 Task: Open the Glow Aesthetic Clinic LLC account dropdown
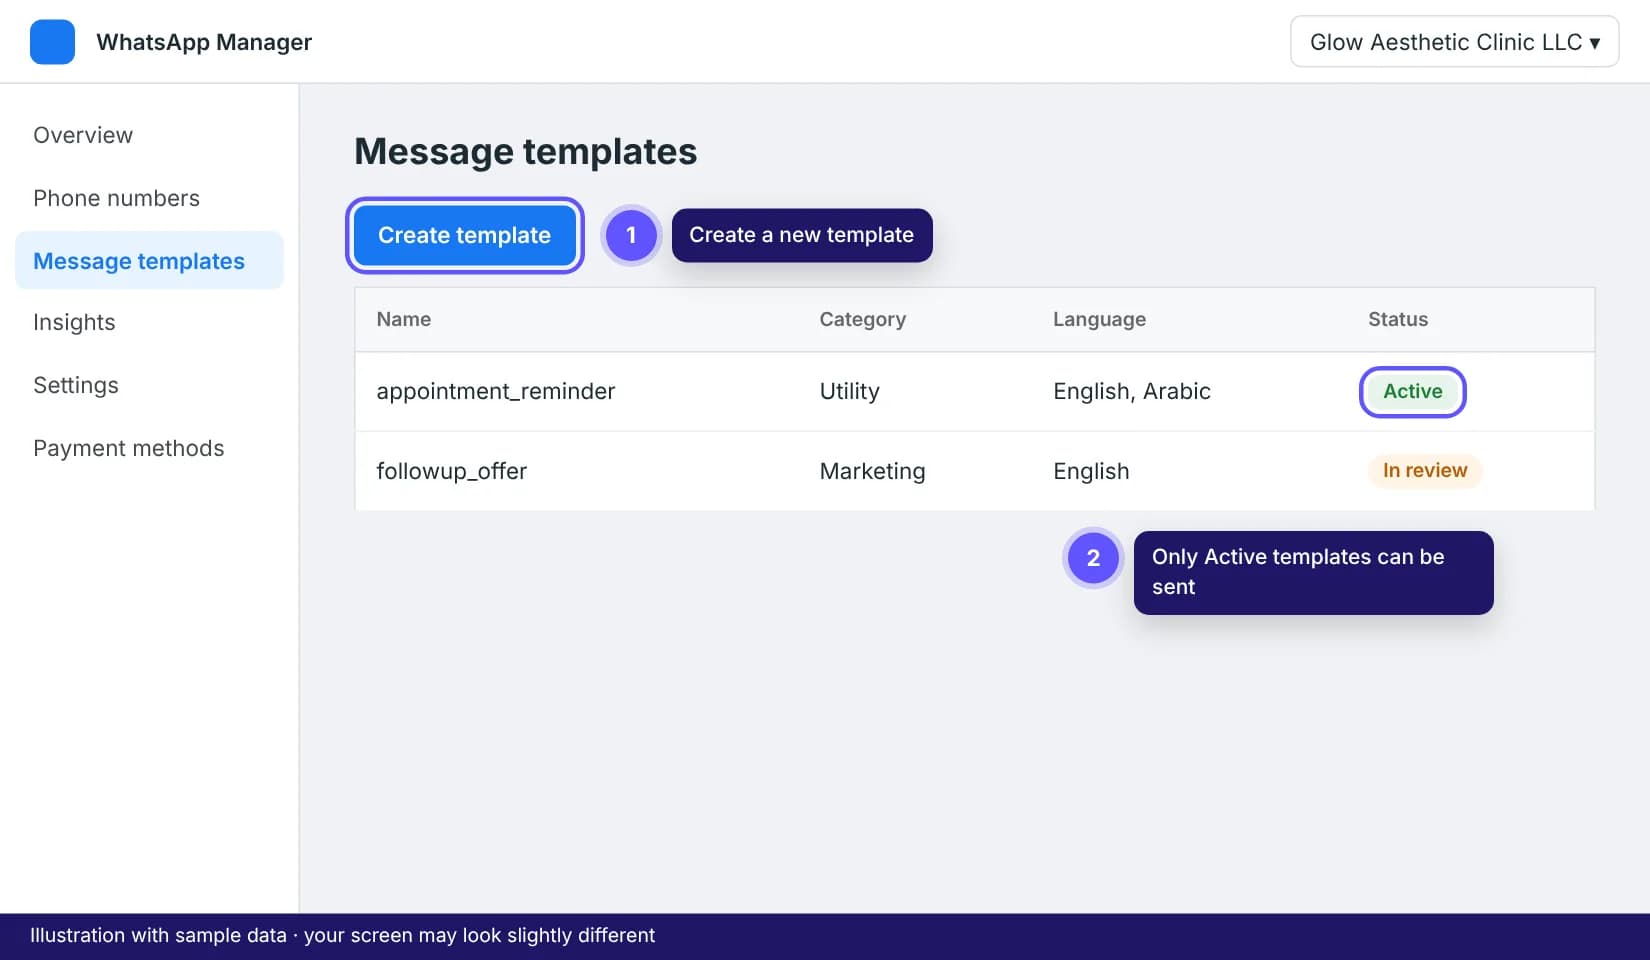click(x=1454, y=42)
